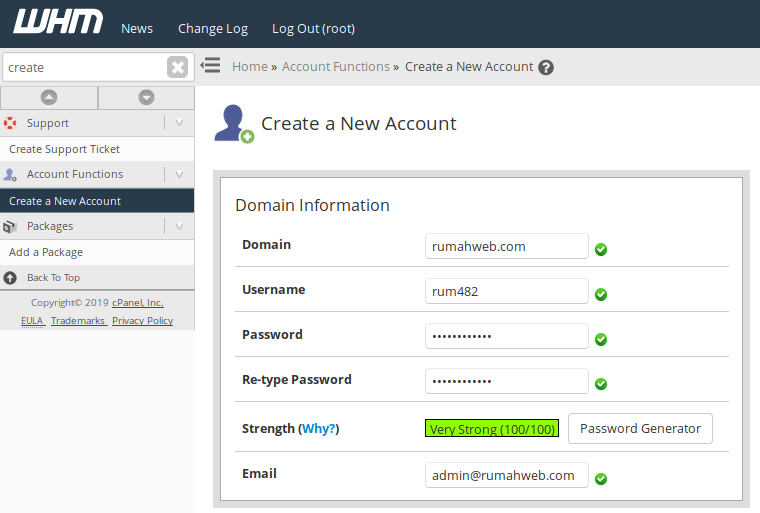
Task: Open help for Create a New Account
Action: tap(546, 67)
